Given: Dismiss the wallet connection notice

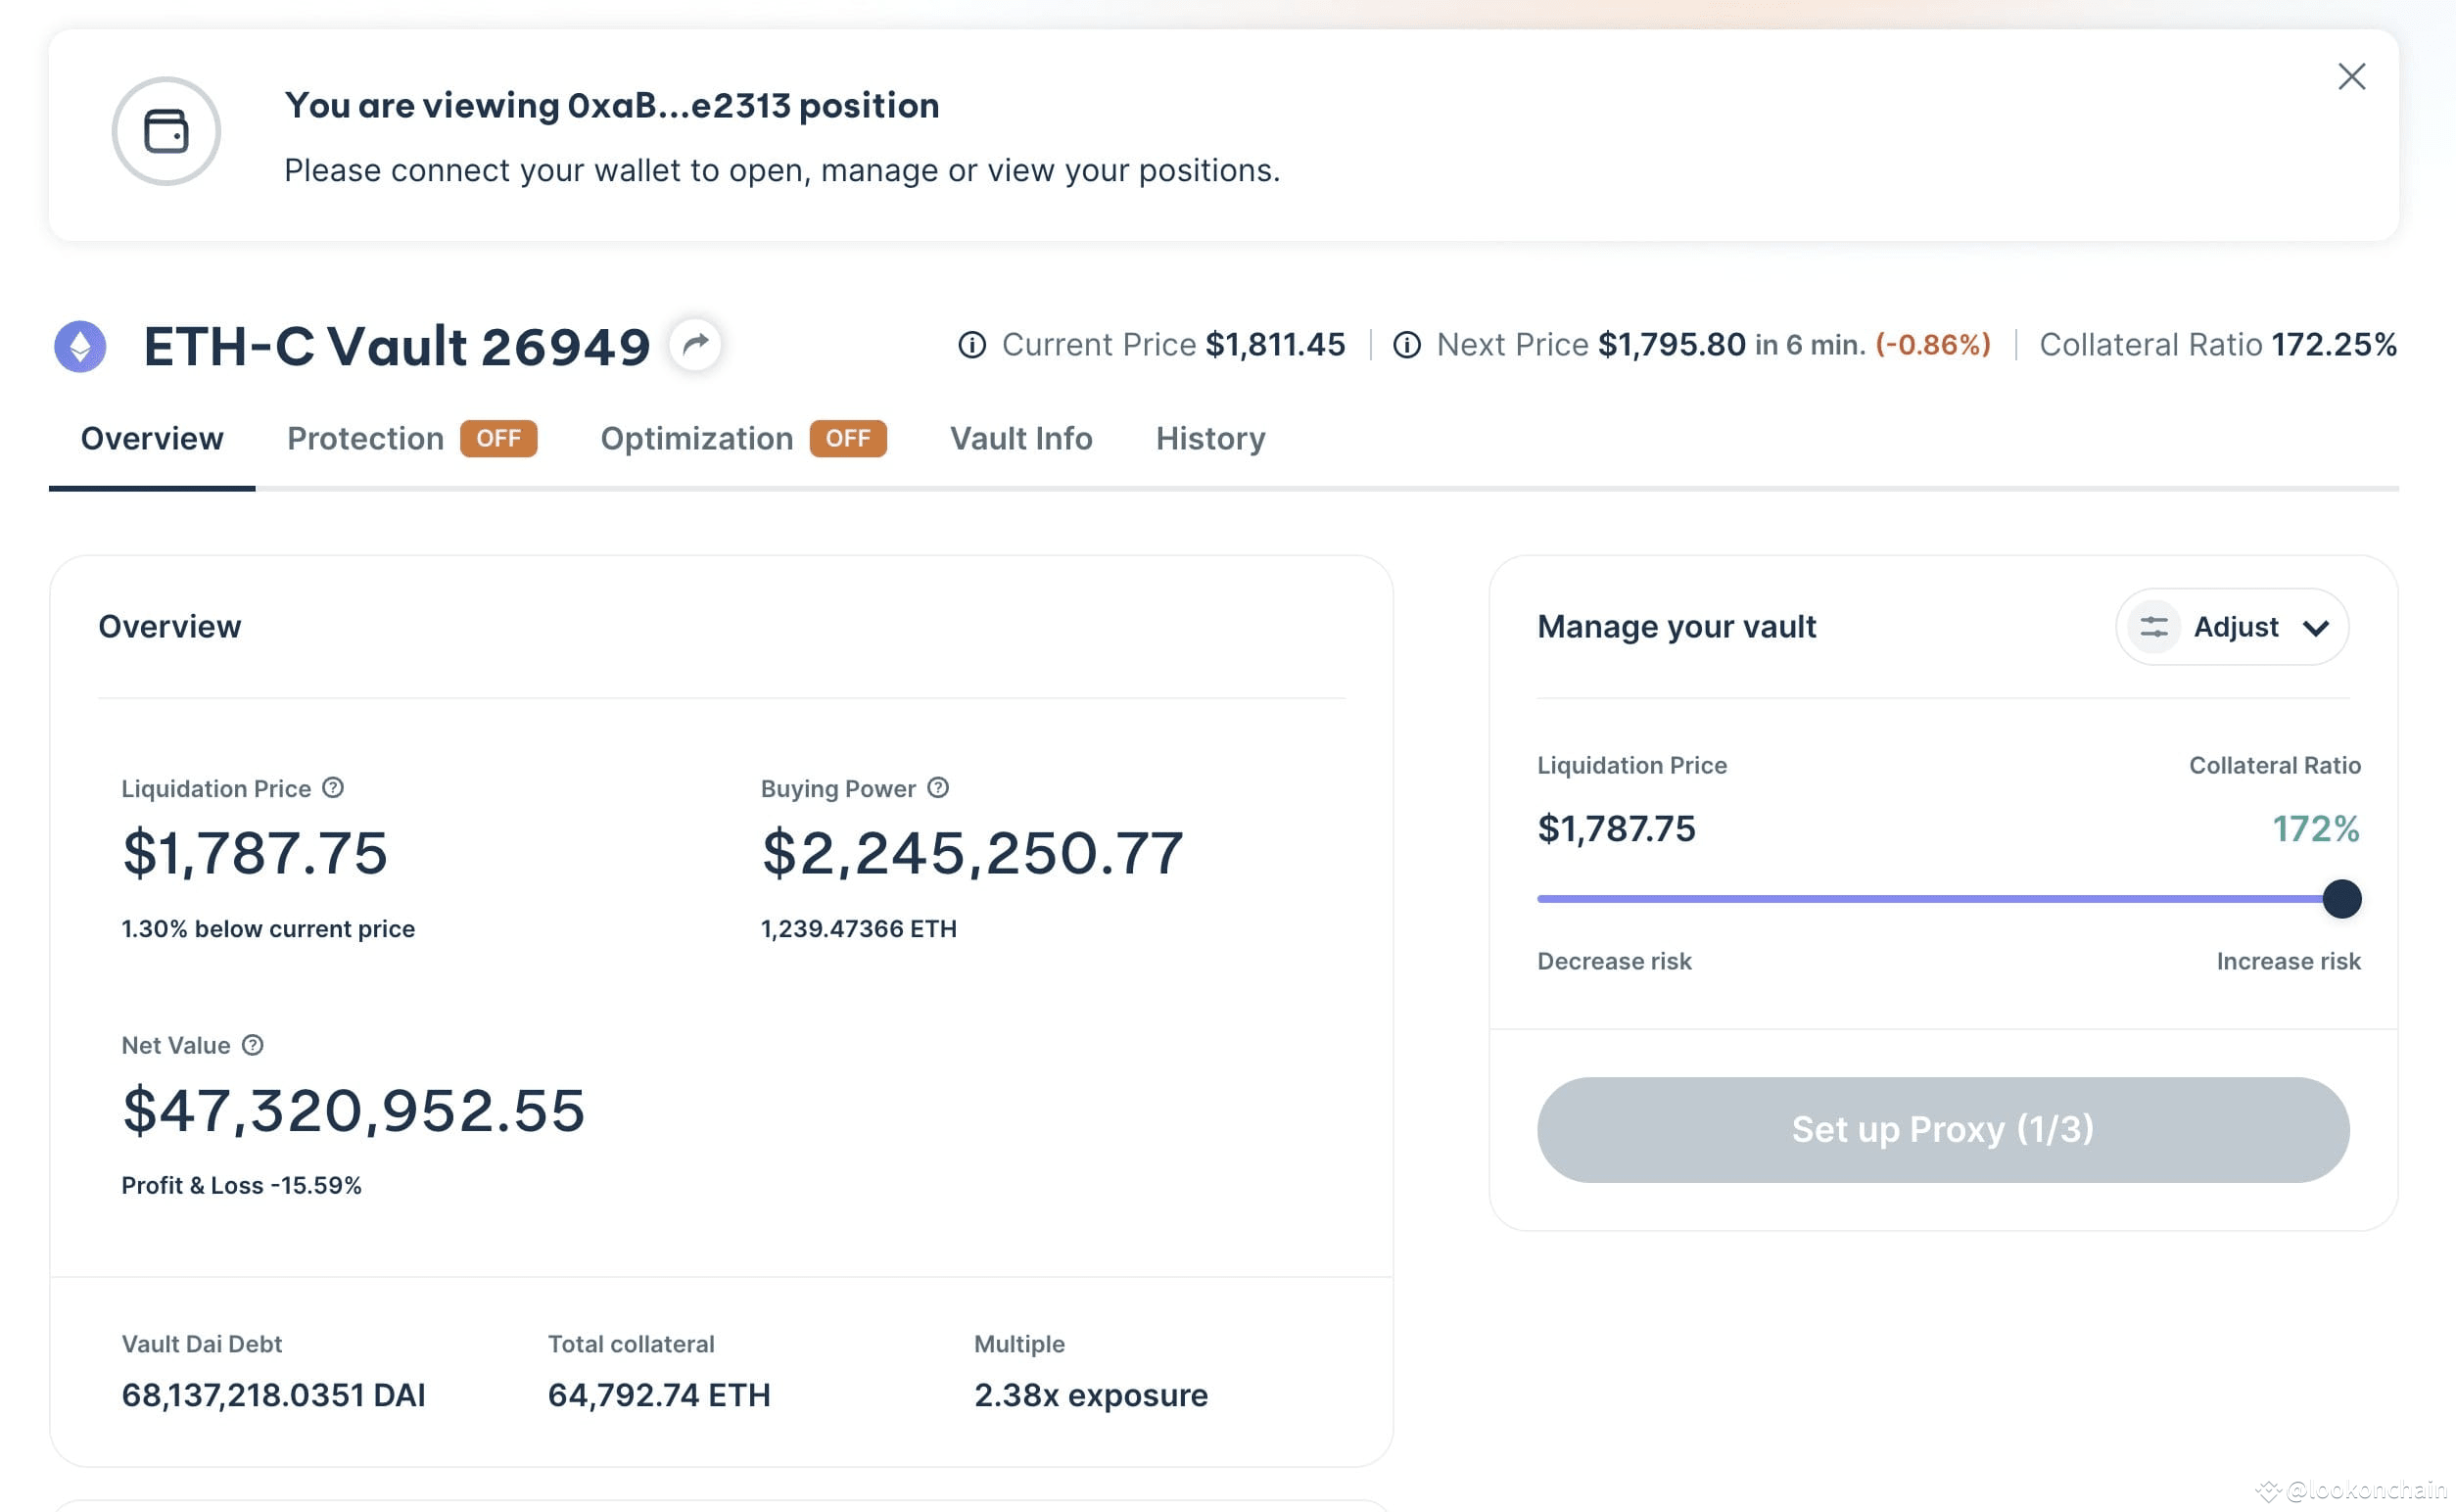Looking at the screenshot, I should [x=2351, y=77].
